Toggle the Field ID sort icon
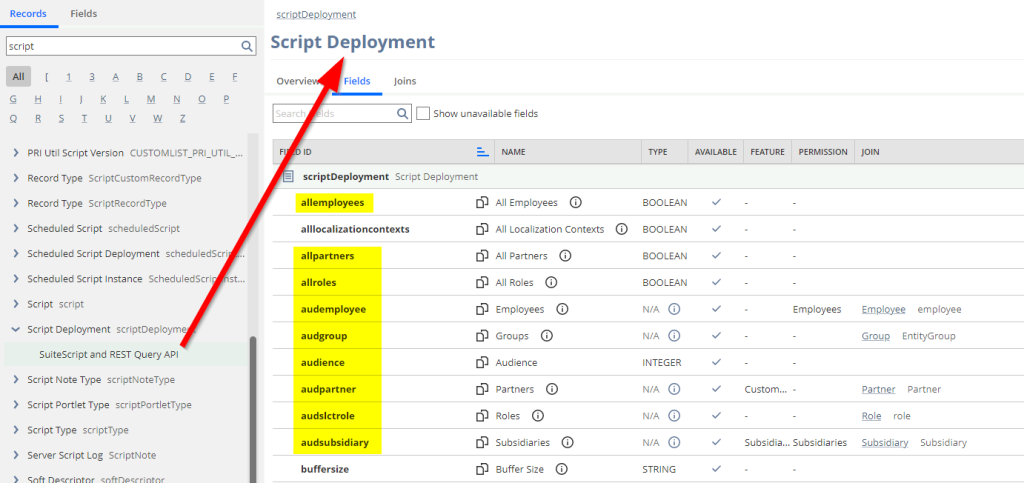Viewport: 1024px width, 483px height. tap(483, 151)
